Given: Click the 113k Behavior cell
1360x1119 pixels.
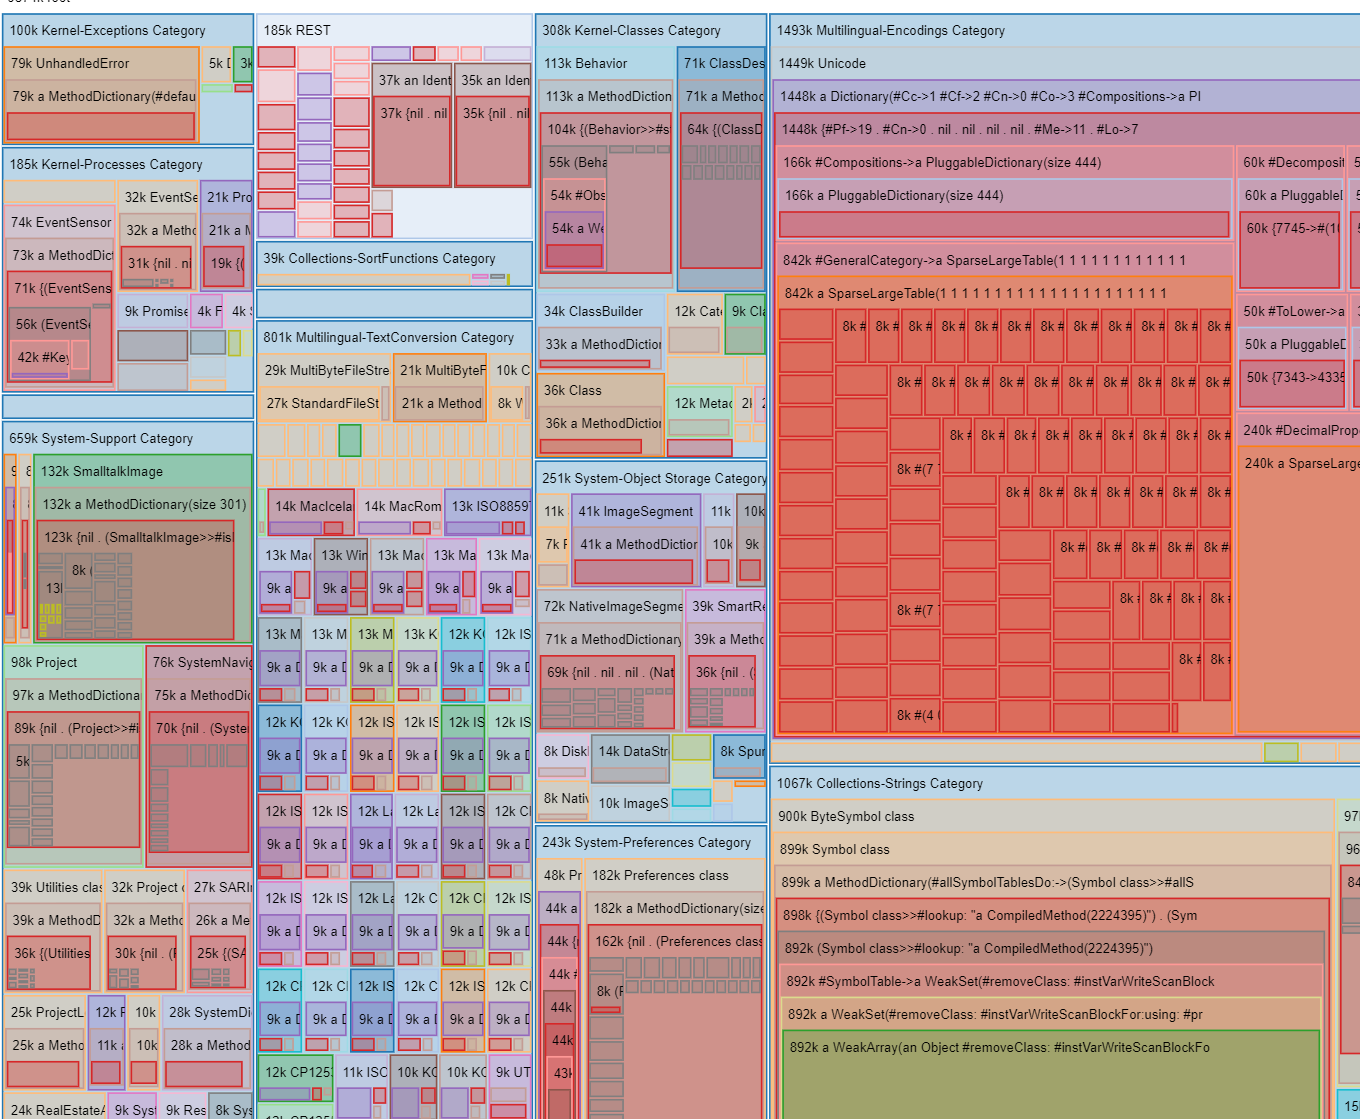Looking at the screenshot, I should tap(585, 64).
